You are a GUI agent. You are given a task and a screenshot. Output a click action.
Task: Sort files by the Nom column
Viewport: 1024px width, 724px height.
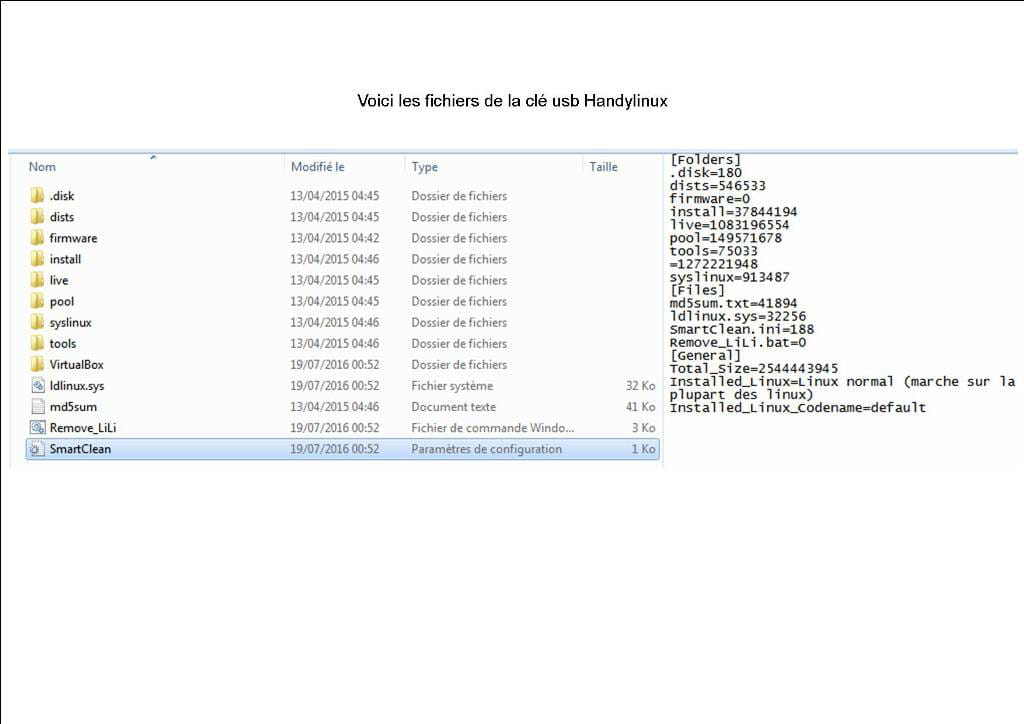pos(42,166)
